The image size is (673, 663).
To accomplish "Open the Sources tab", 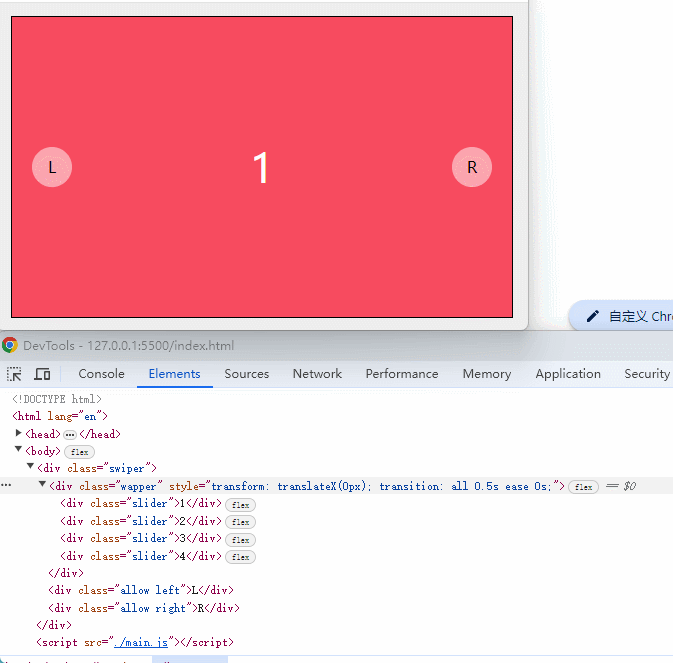I will pyautogui.click(x=247, y=374).
